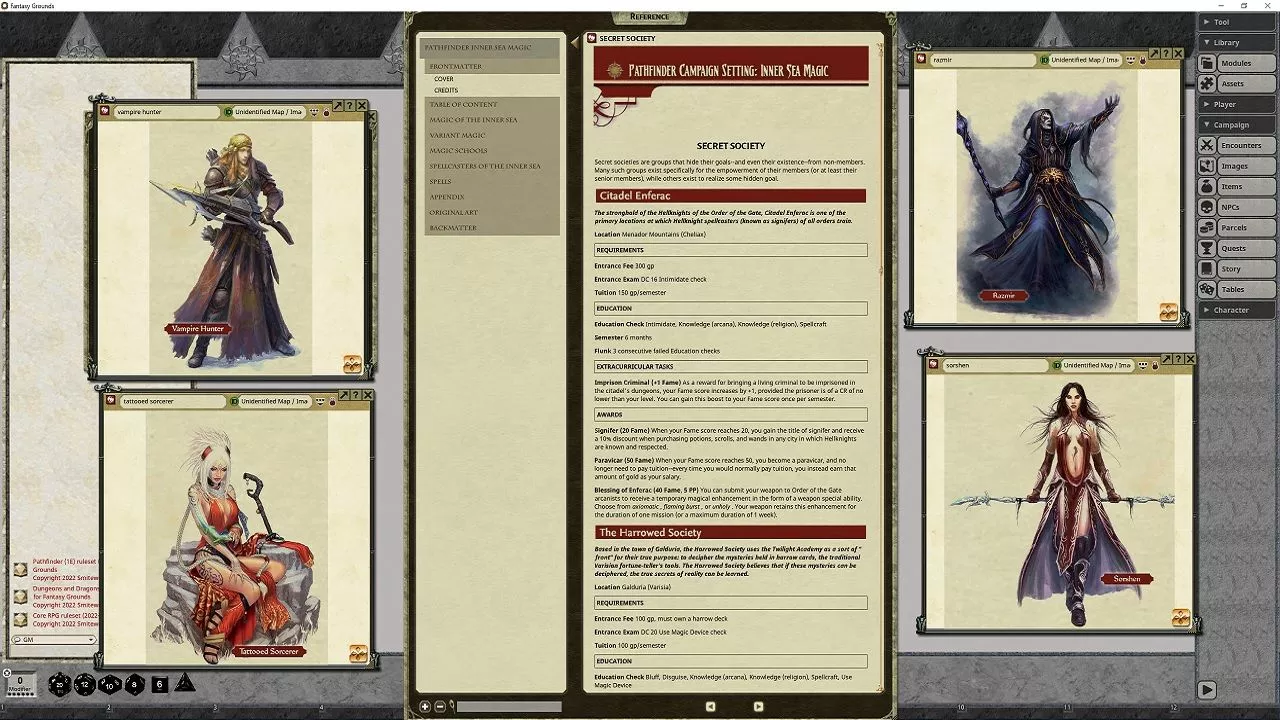This screenshot has height=720, width=1280.
Task: Click the Modules folder icon in sidebar
Action: pos(1207,63)
